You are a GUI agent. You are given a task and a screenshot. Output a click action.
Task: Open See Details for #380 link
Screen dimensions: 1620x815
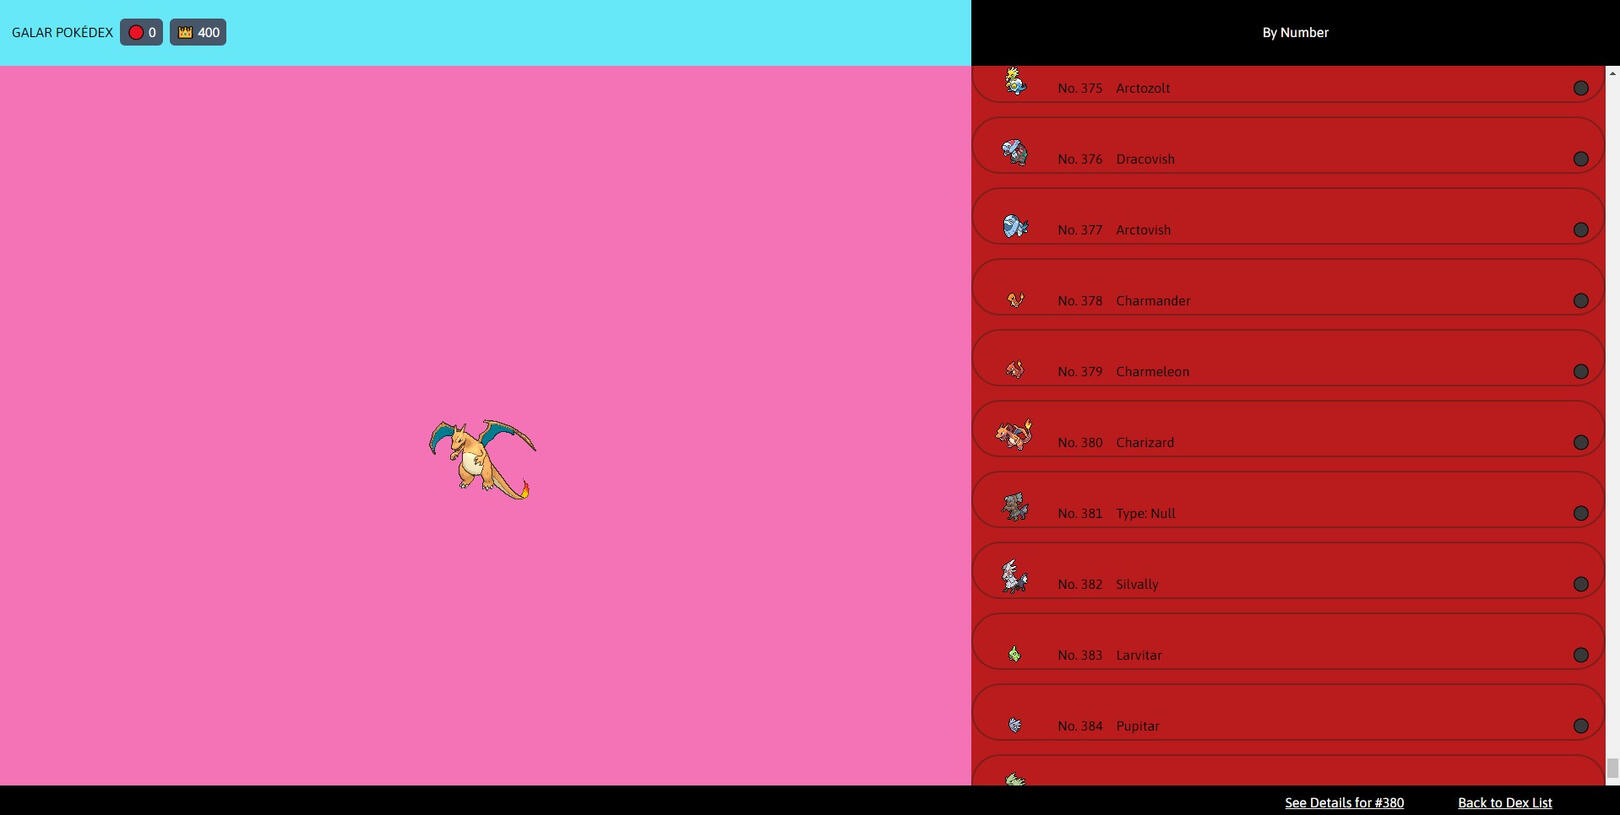[x=1343, y=802]
